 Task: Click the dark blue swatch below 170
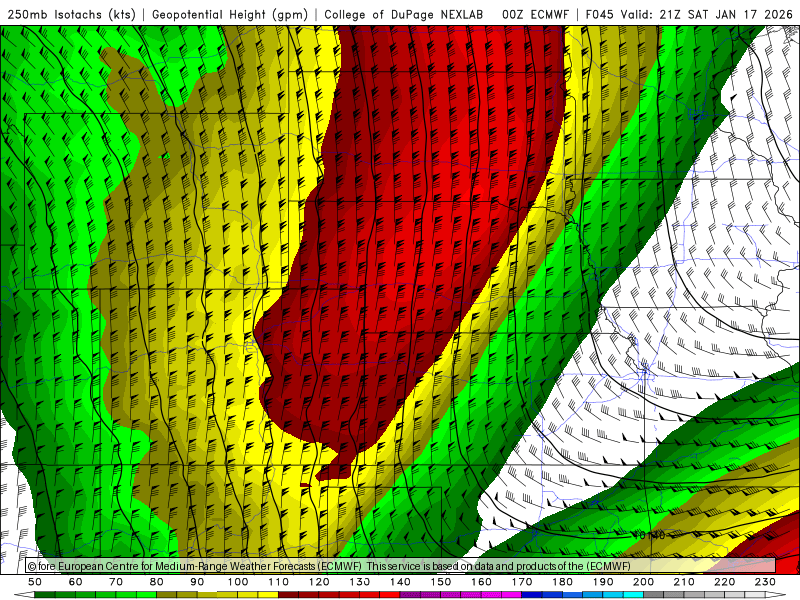click(x=532, y=595)
